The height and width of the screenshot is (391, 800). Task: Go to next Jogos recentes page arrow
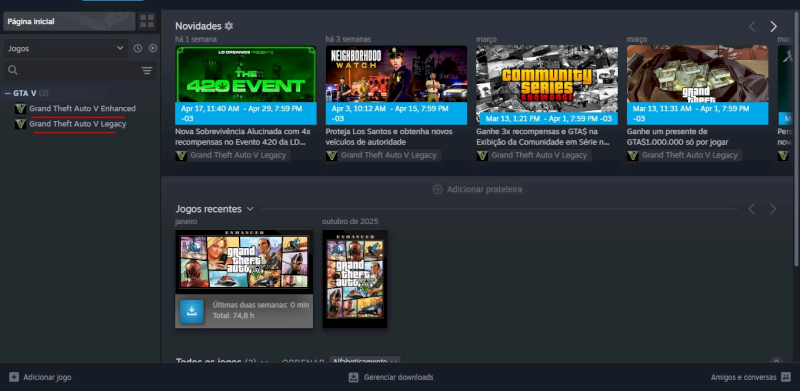pyautogui.click(x=773, y=209)
